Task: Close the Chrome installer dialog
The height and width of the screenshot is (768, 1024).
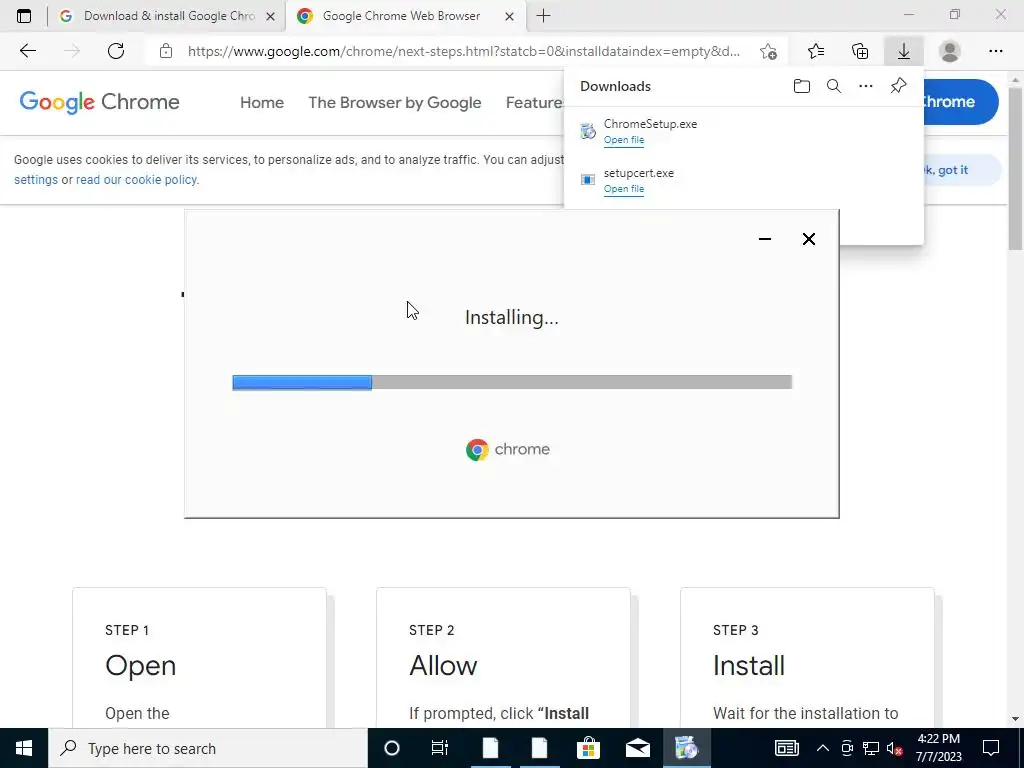Action: [x=808, y=239]
